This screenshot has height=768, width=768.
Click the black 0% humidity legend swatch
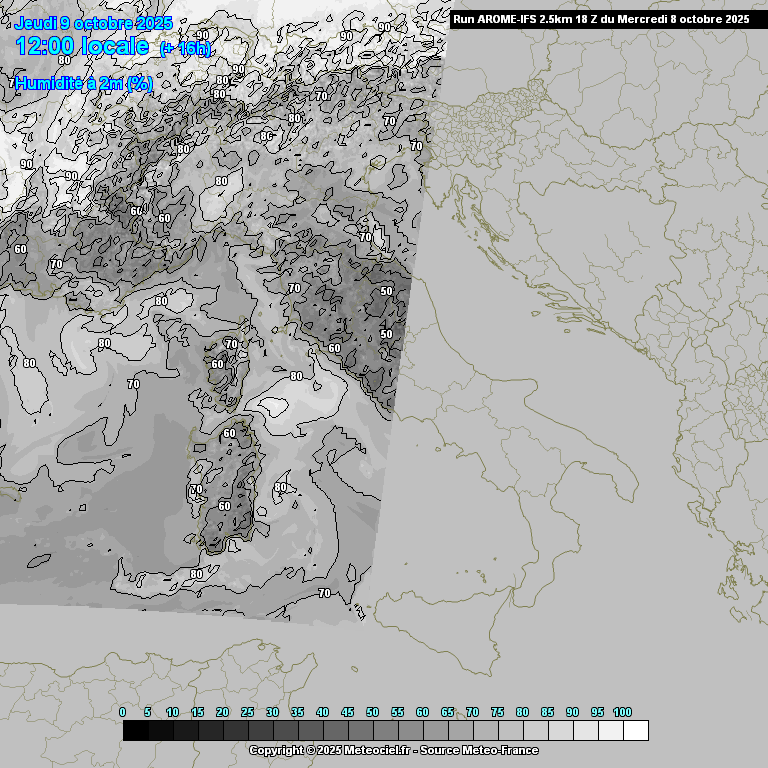click(135, 731)
